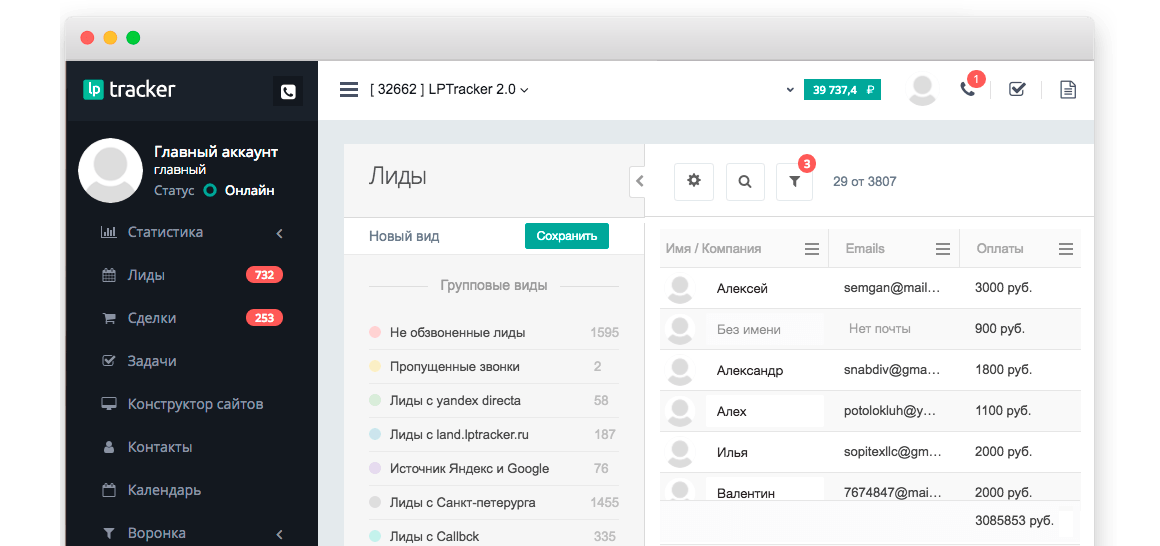Open calls notification phone icon with badge
Screen dimensions: 1160x546
coord(967,88)
